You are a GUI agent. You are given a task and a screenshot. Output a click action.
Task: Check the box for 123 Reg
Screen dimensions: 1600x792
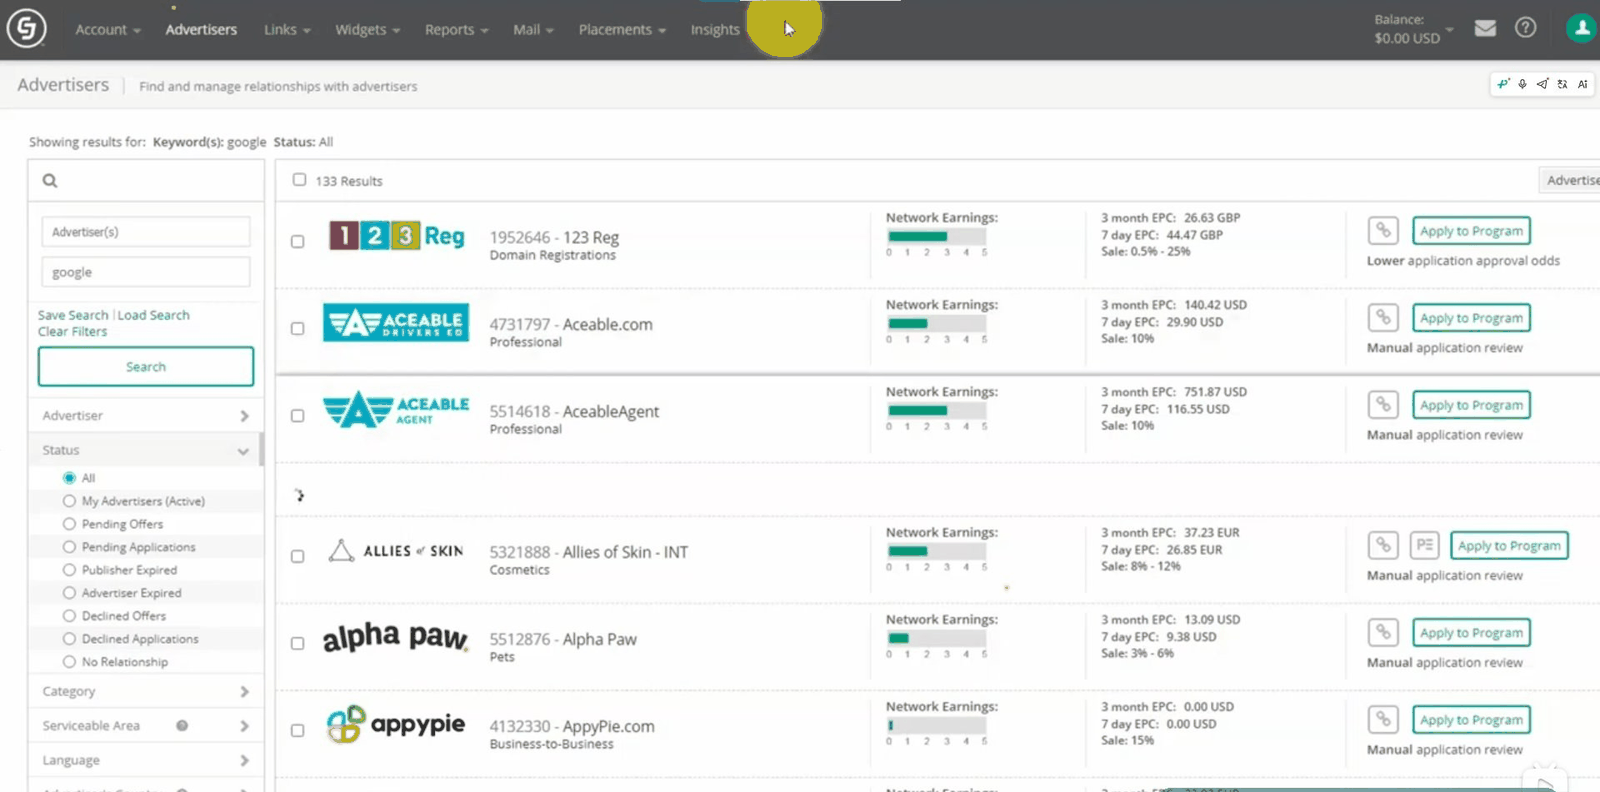click(x=297, y=241)
